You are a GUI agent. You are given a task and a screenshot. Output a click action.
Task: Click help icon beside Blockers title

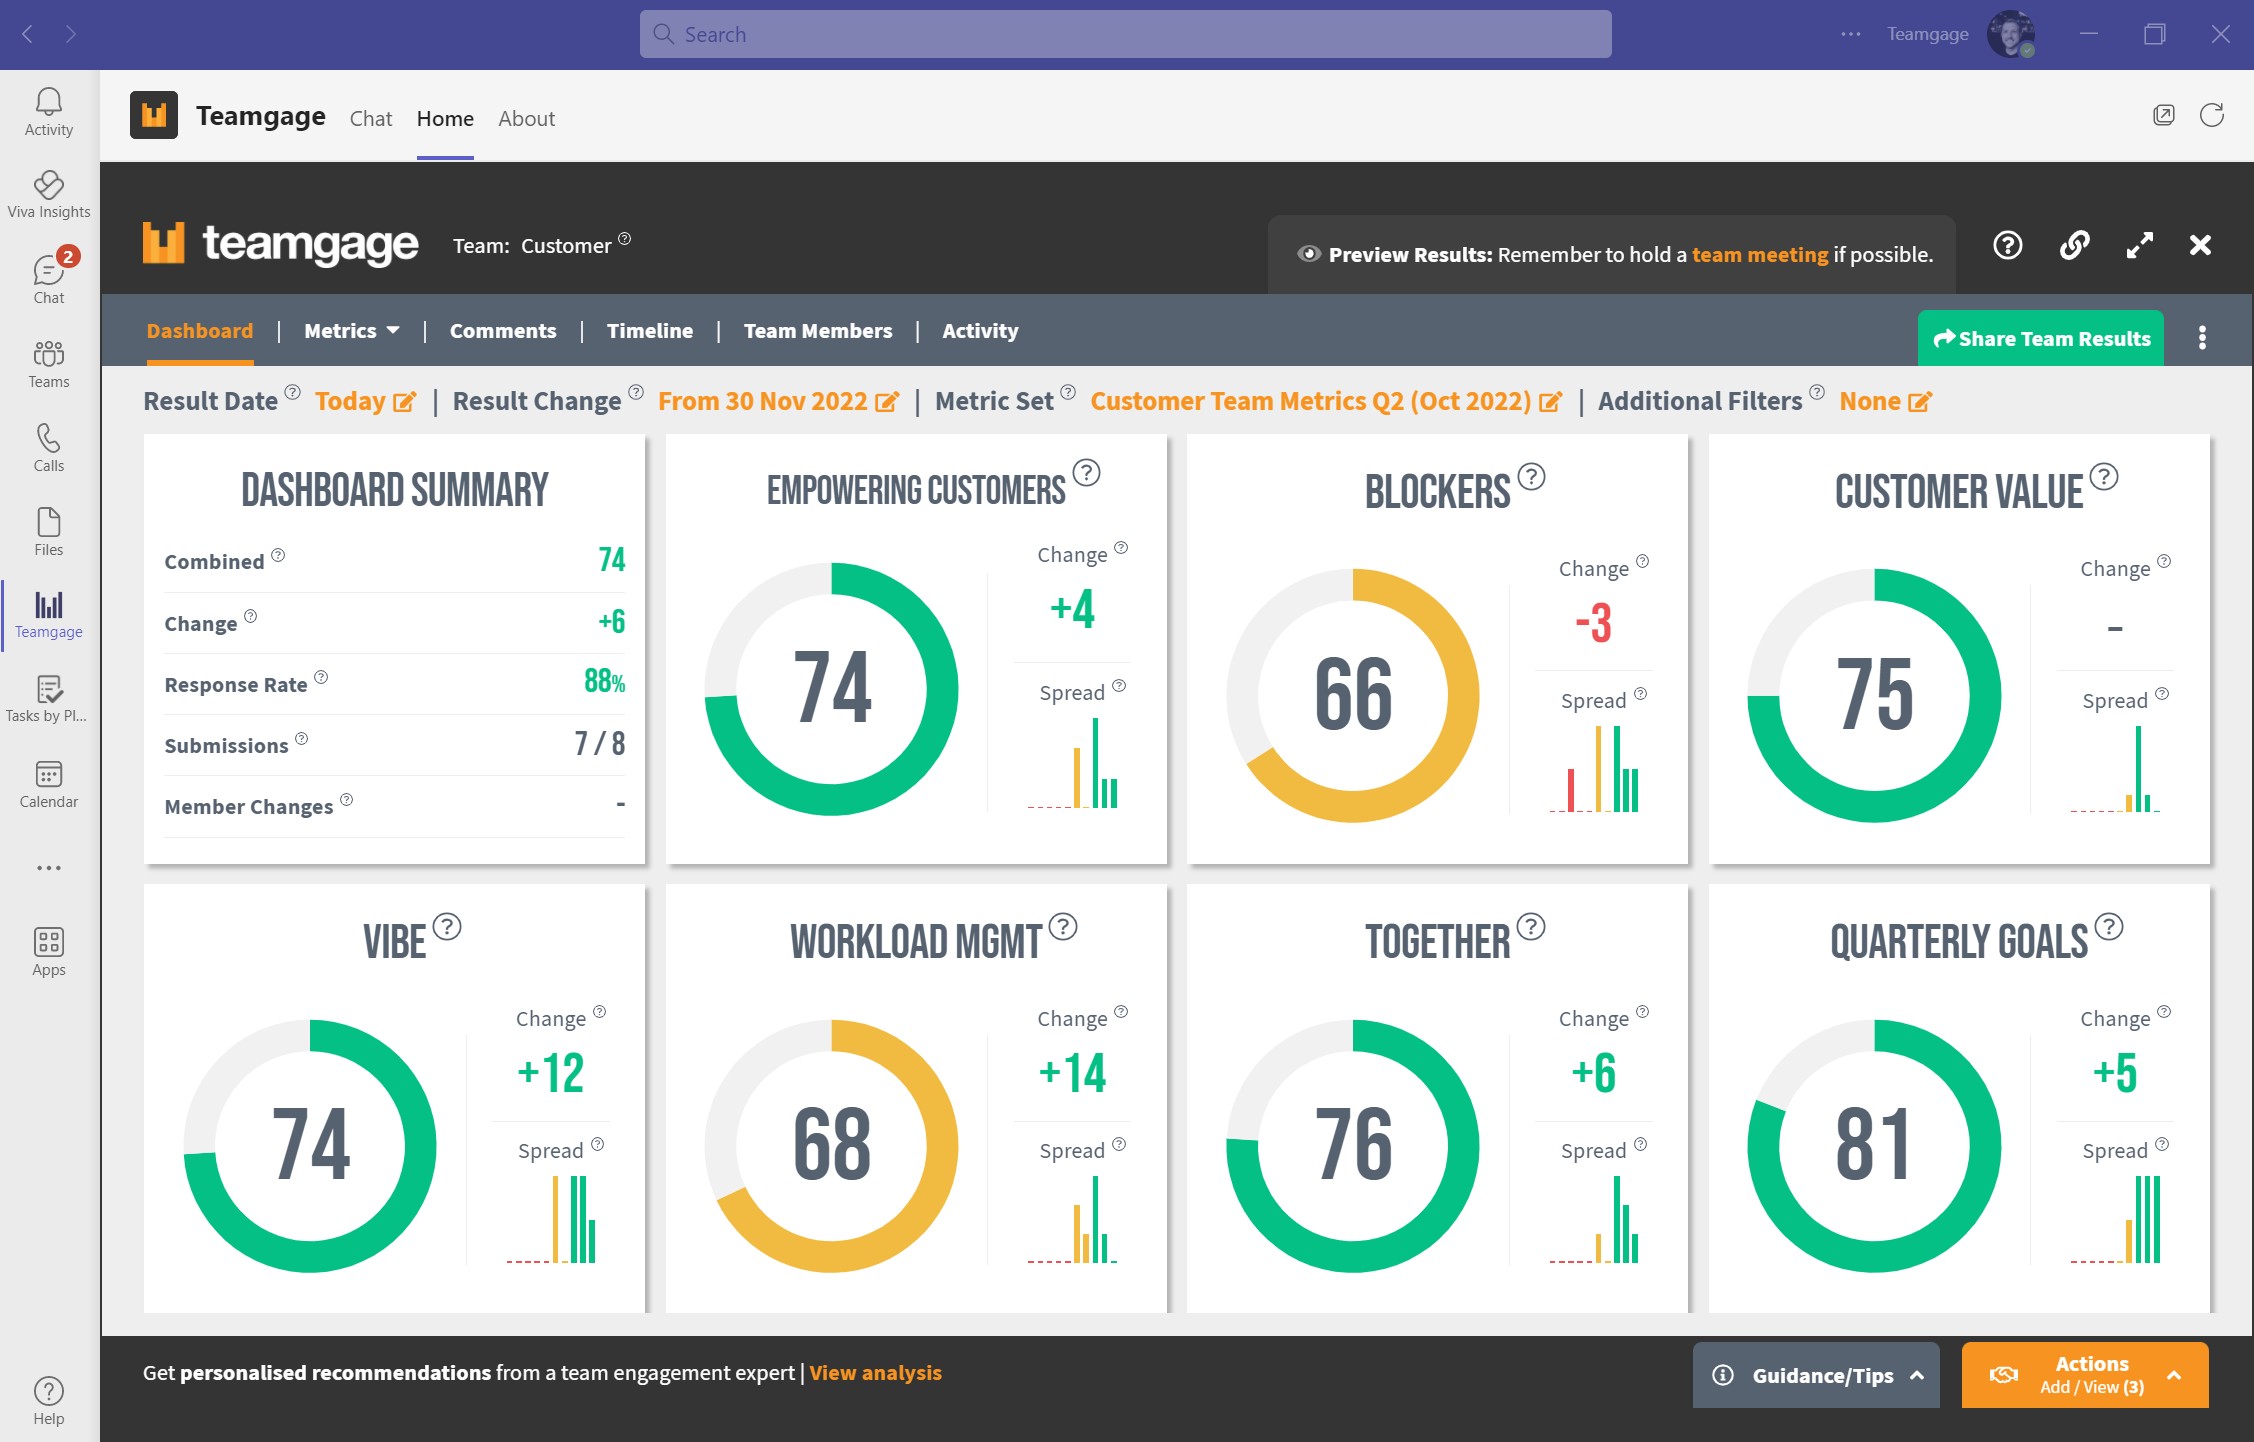1531,477
